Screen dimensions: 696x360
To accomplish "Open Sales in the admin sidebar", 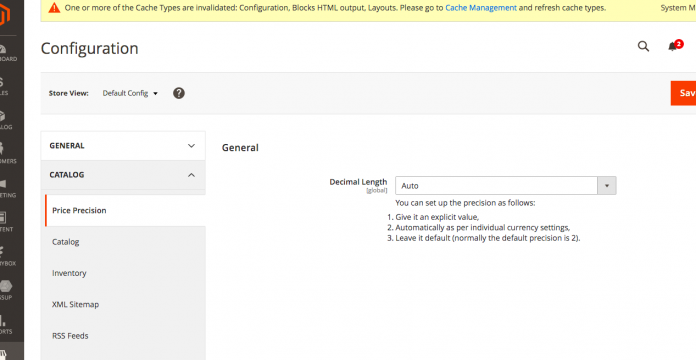I will click(4, 86).
